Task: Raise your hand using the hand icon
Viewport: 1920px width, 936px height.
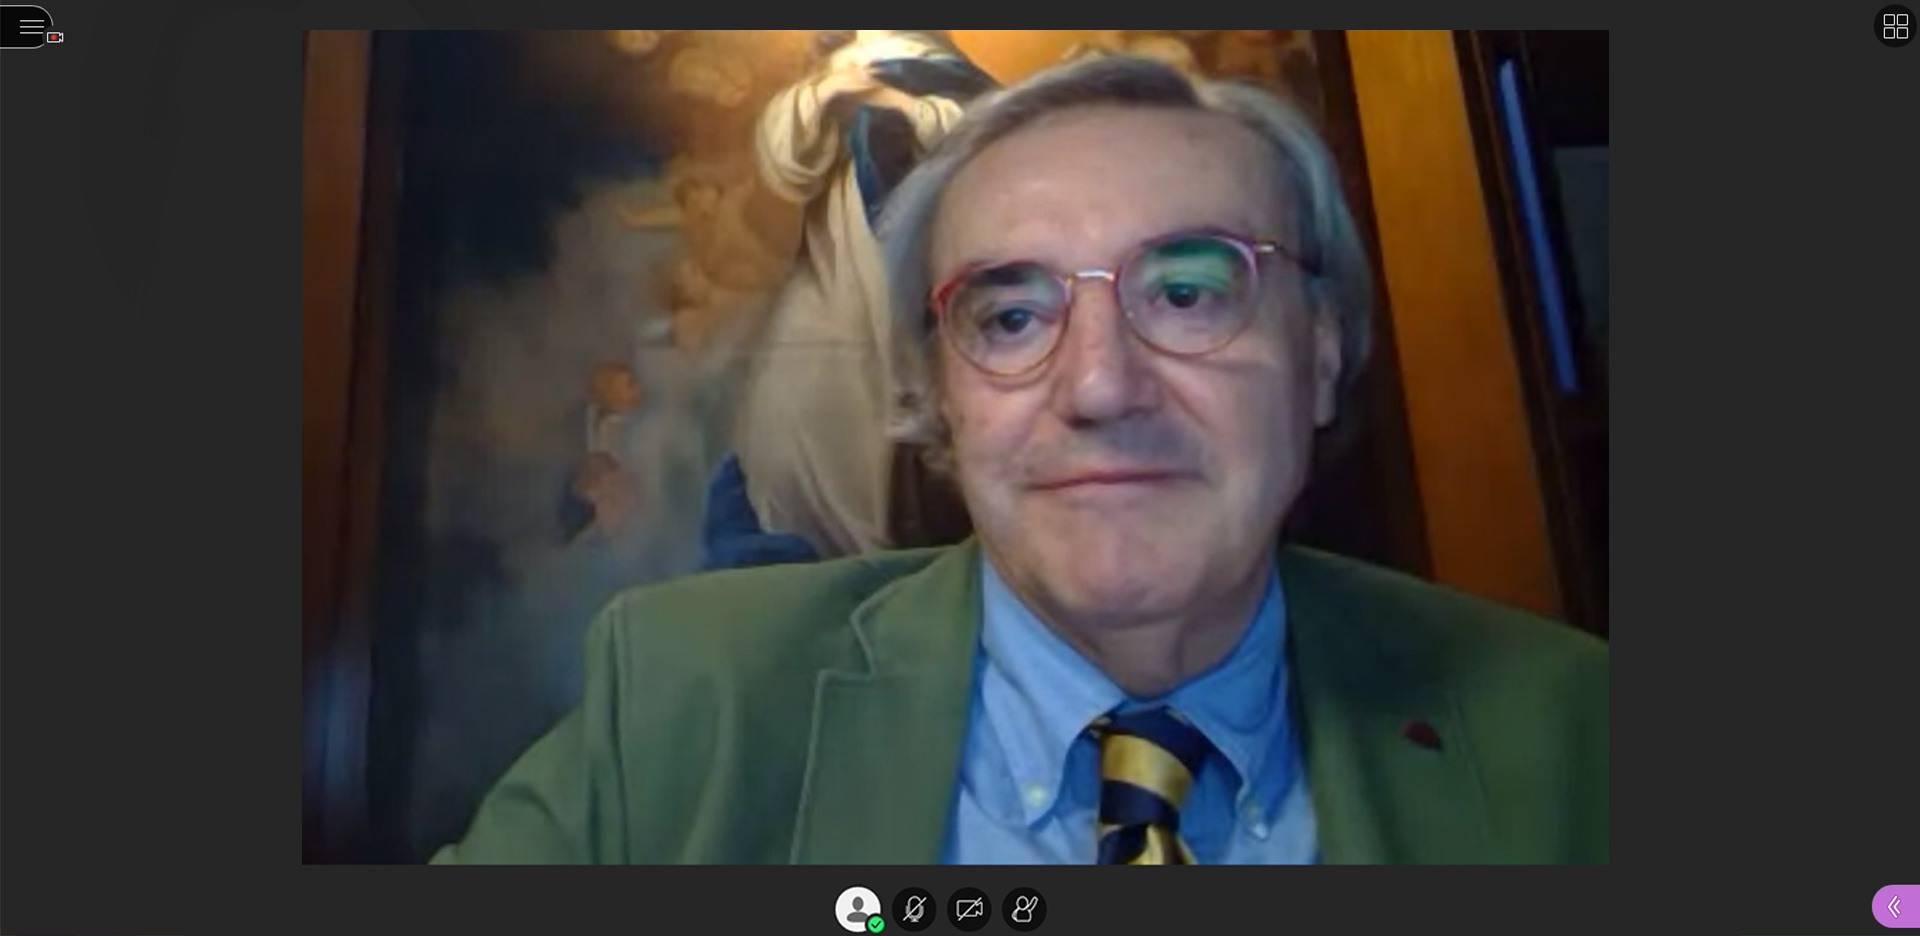Action: pyautogui.click(x=1024, y=909)
